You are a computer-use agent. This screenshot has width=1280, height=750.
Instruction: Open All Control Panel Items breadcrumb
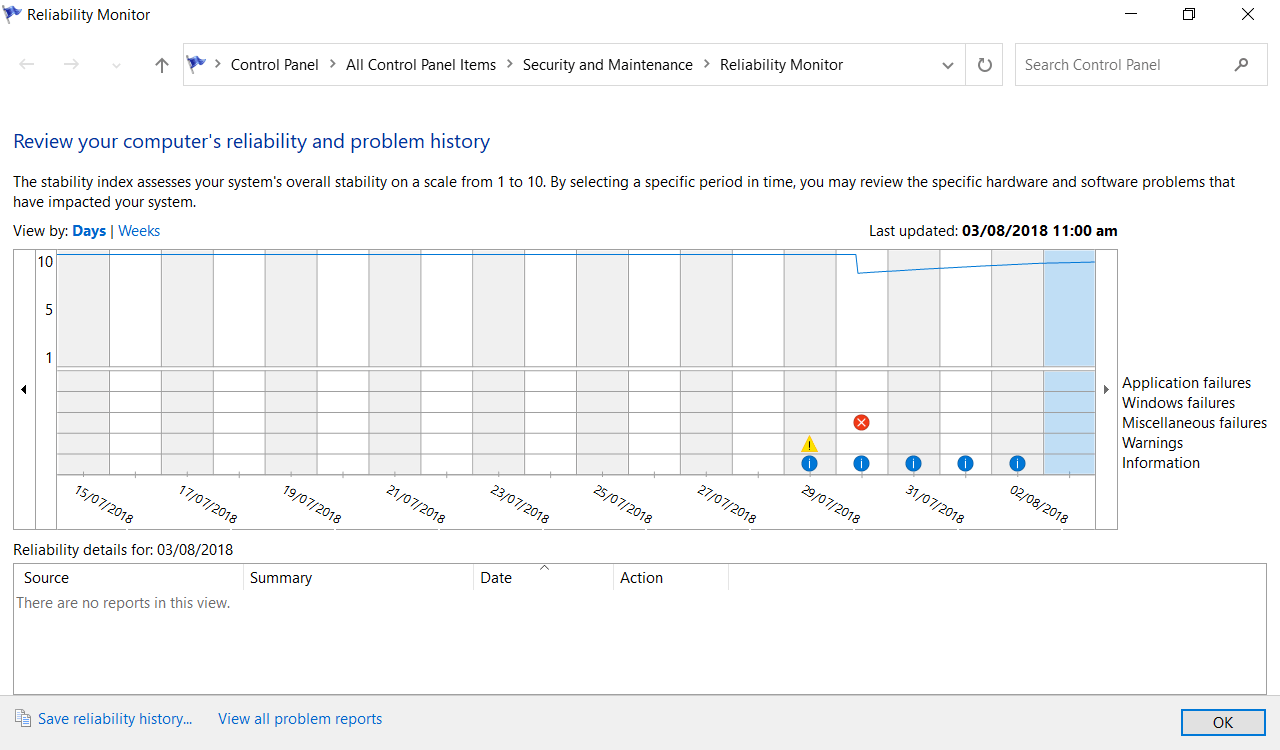click(x=421, y=65)
